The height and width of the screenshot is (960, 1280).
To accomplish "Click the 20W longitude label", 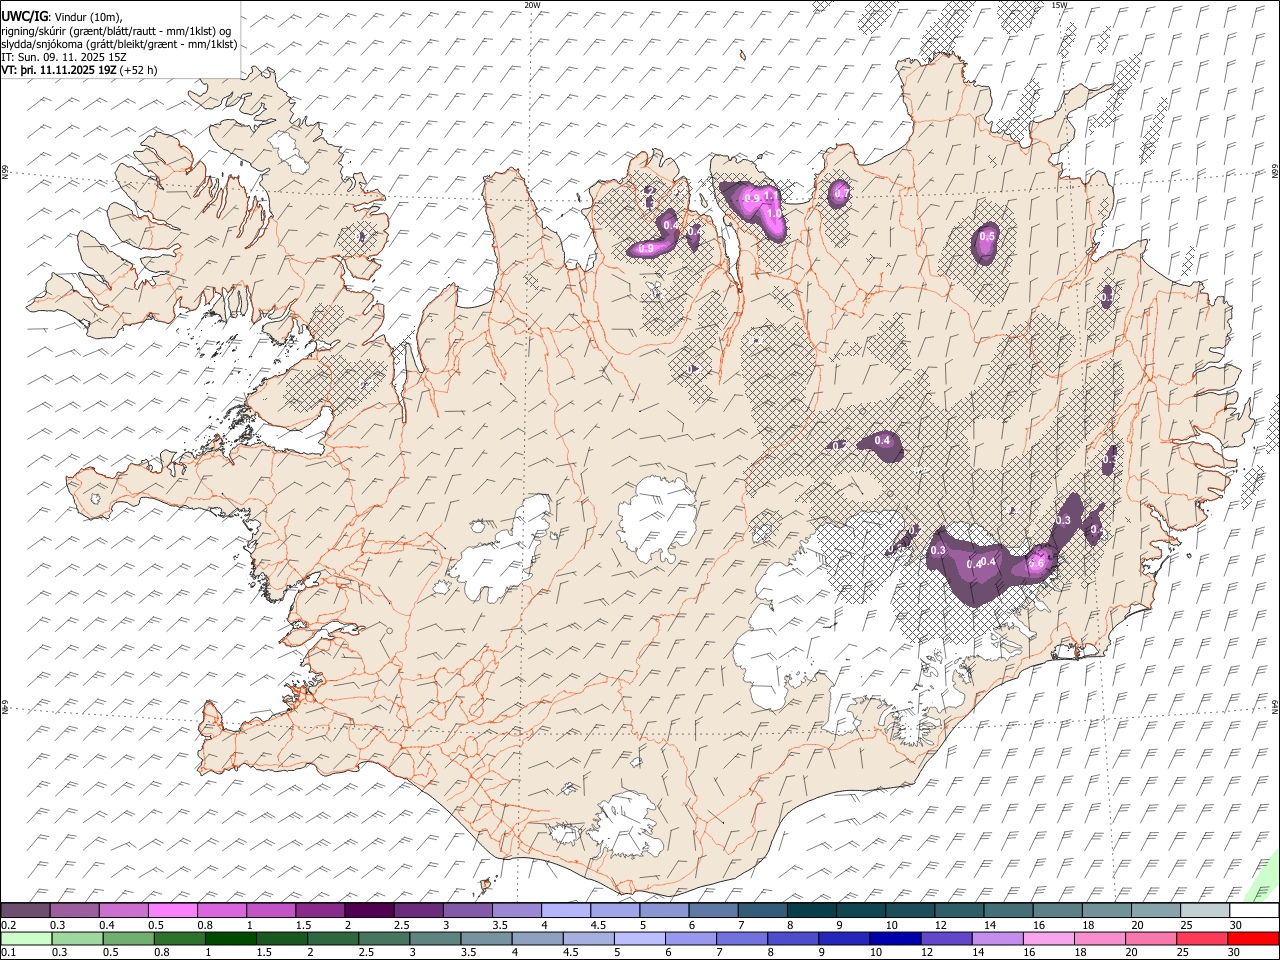I will [x=533, y=5].
